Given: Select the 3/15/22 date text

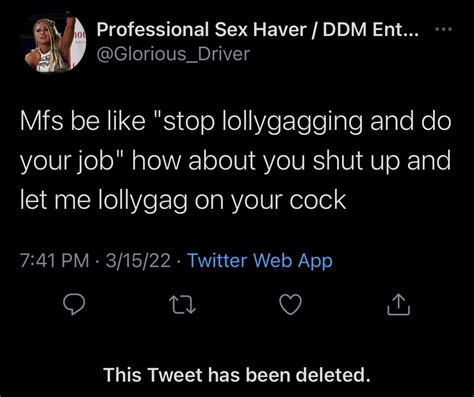Looking at the screenshot, I should tap(138, 261).
